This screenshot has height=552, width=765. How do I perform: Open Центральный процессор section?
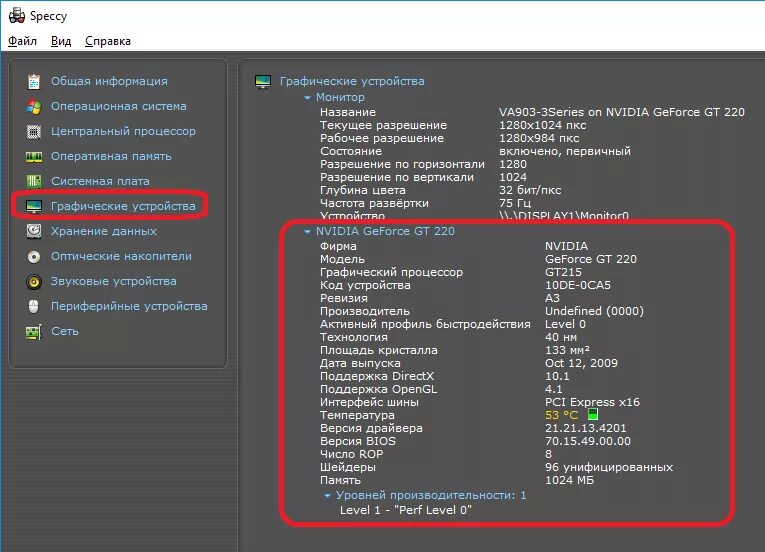coord(123,131)
